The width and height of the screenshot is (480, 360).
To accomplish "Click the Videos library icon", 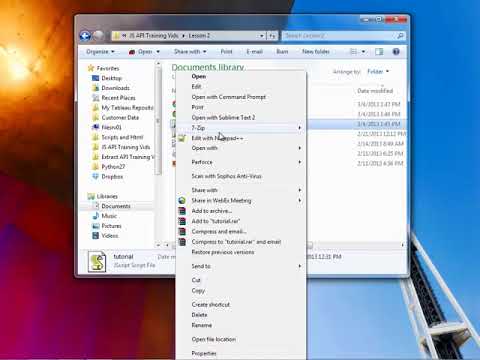I will coord(95,235).
